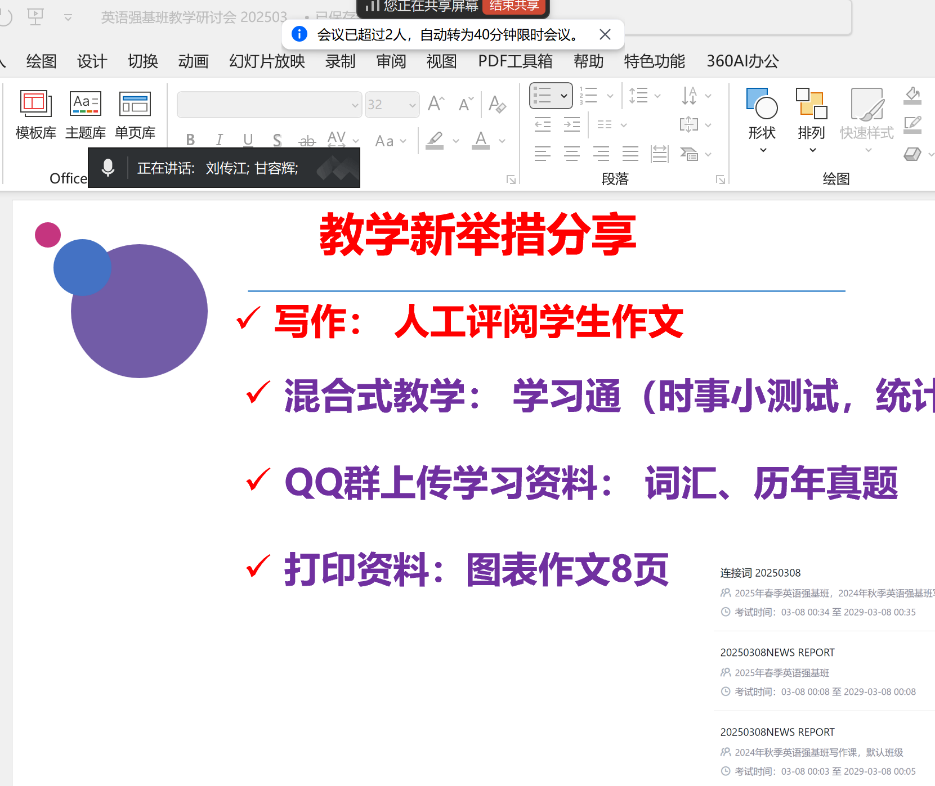Click the increase indent icon
This screenshot has width=935, height=786.
click(x=572, y=125)
